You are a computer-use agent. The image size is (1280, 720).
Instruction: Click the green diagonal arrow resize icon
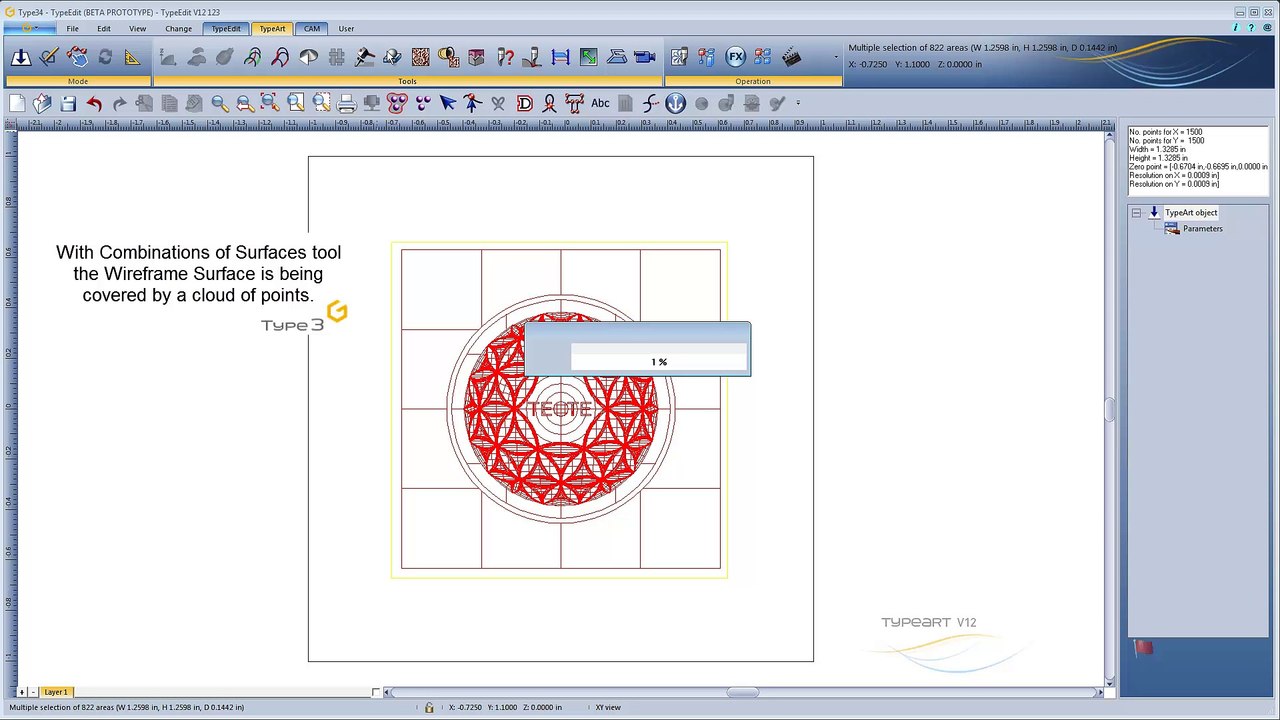tap(588, 57)
